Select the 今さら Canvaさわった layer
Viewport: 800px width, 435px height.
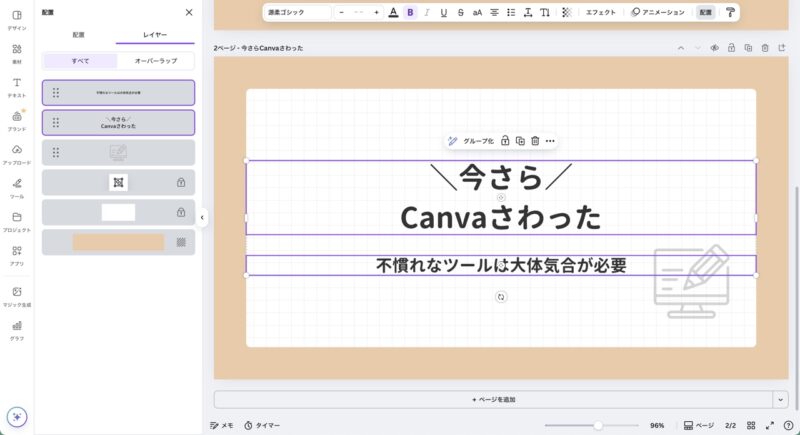118,122
